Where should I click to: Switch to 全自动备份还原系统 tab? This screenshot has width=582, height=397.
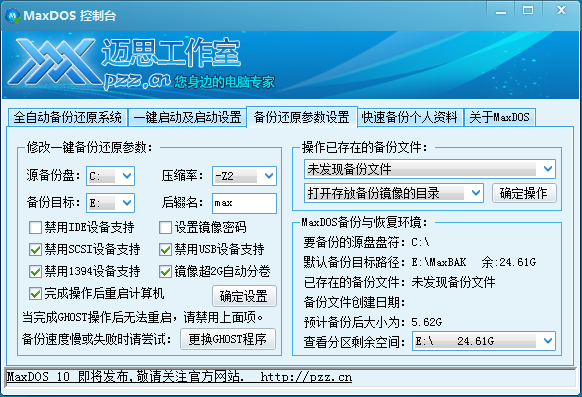pos(68,118)
